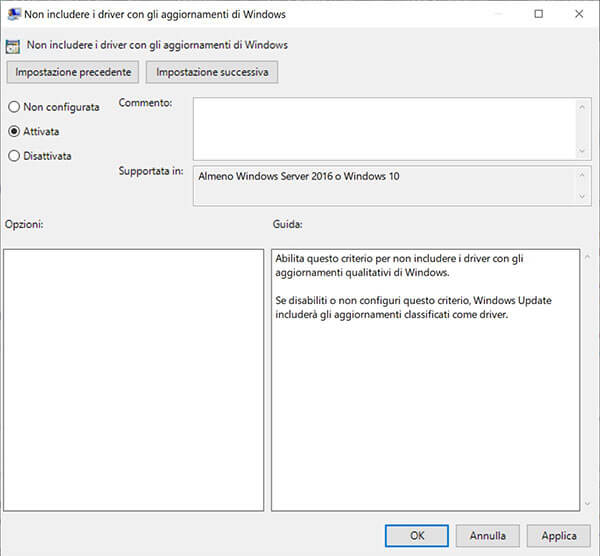Click the Supportata in scroll up arrow
Screen dimensions: 600x556
[582, 175]
